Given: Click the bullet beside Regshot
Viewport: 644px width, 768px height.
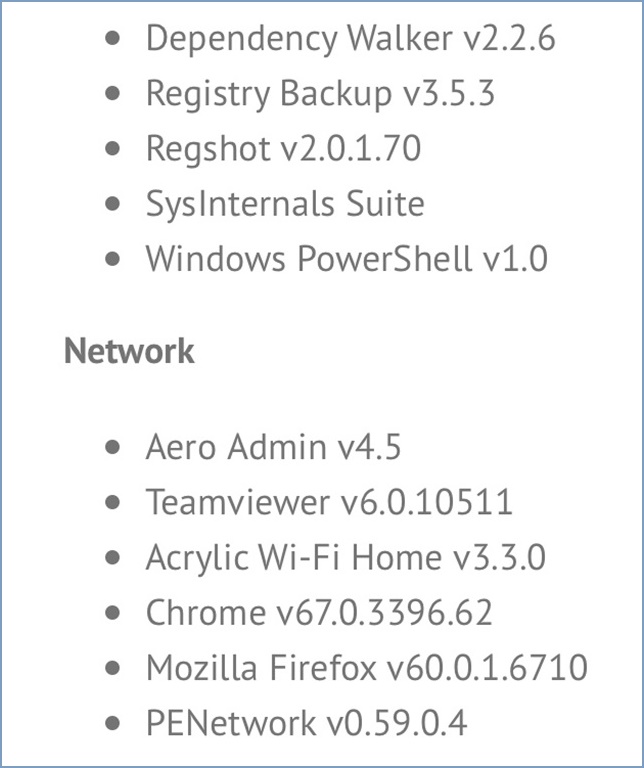Looking at the screenshot, I should pyautogui.click(x=113, y=148).
